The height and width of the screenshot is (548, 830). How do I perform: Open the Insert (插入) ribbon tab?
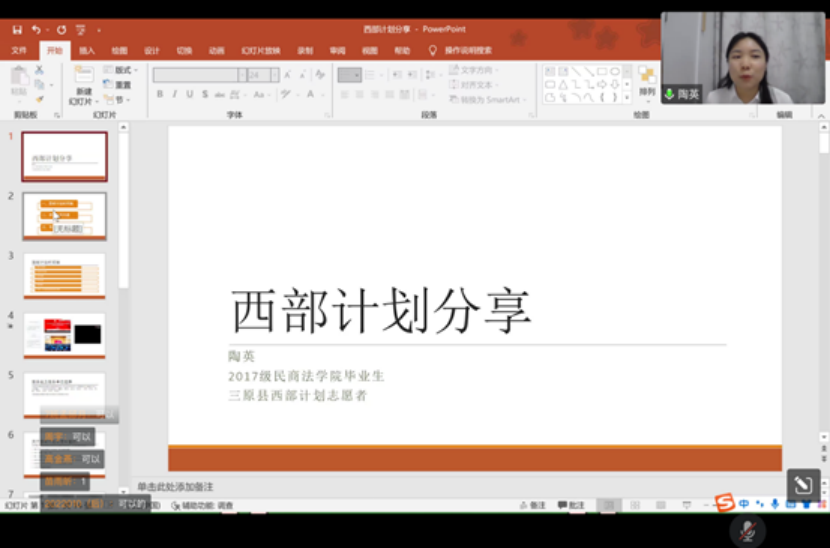[87, 50]
